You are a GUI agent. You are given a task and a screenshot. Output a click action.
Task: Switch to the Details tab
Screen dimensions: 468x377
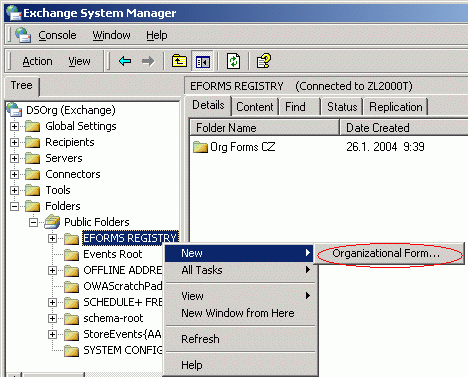pos(208,105)
